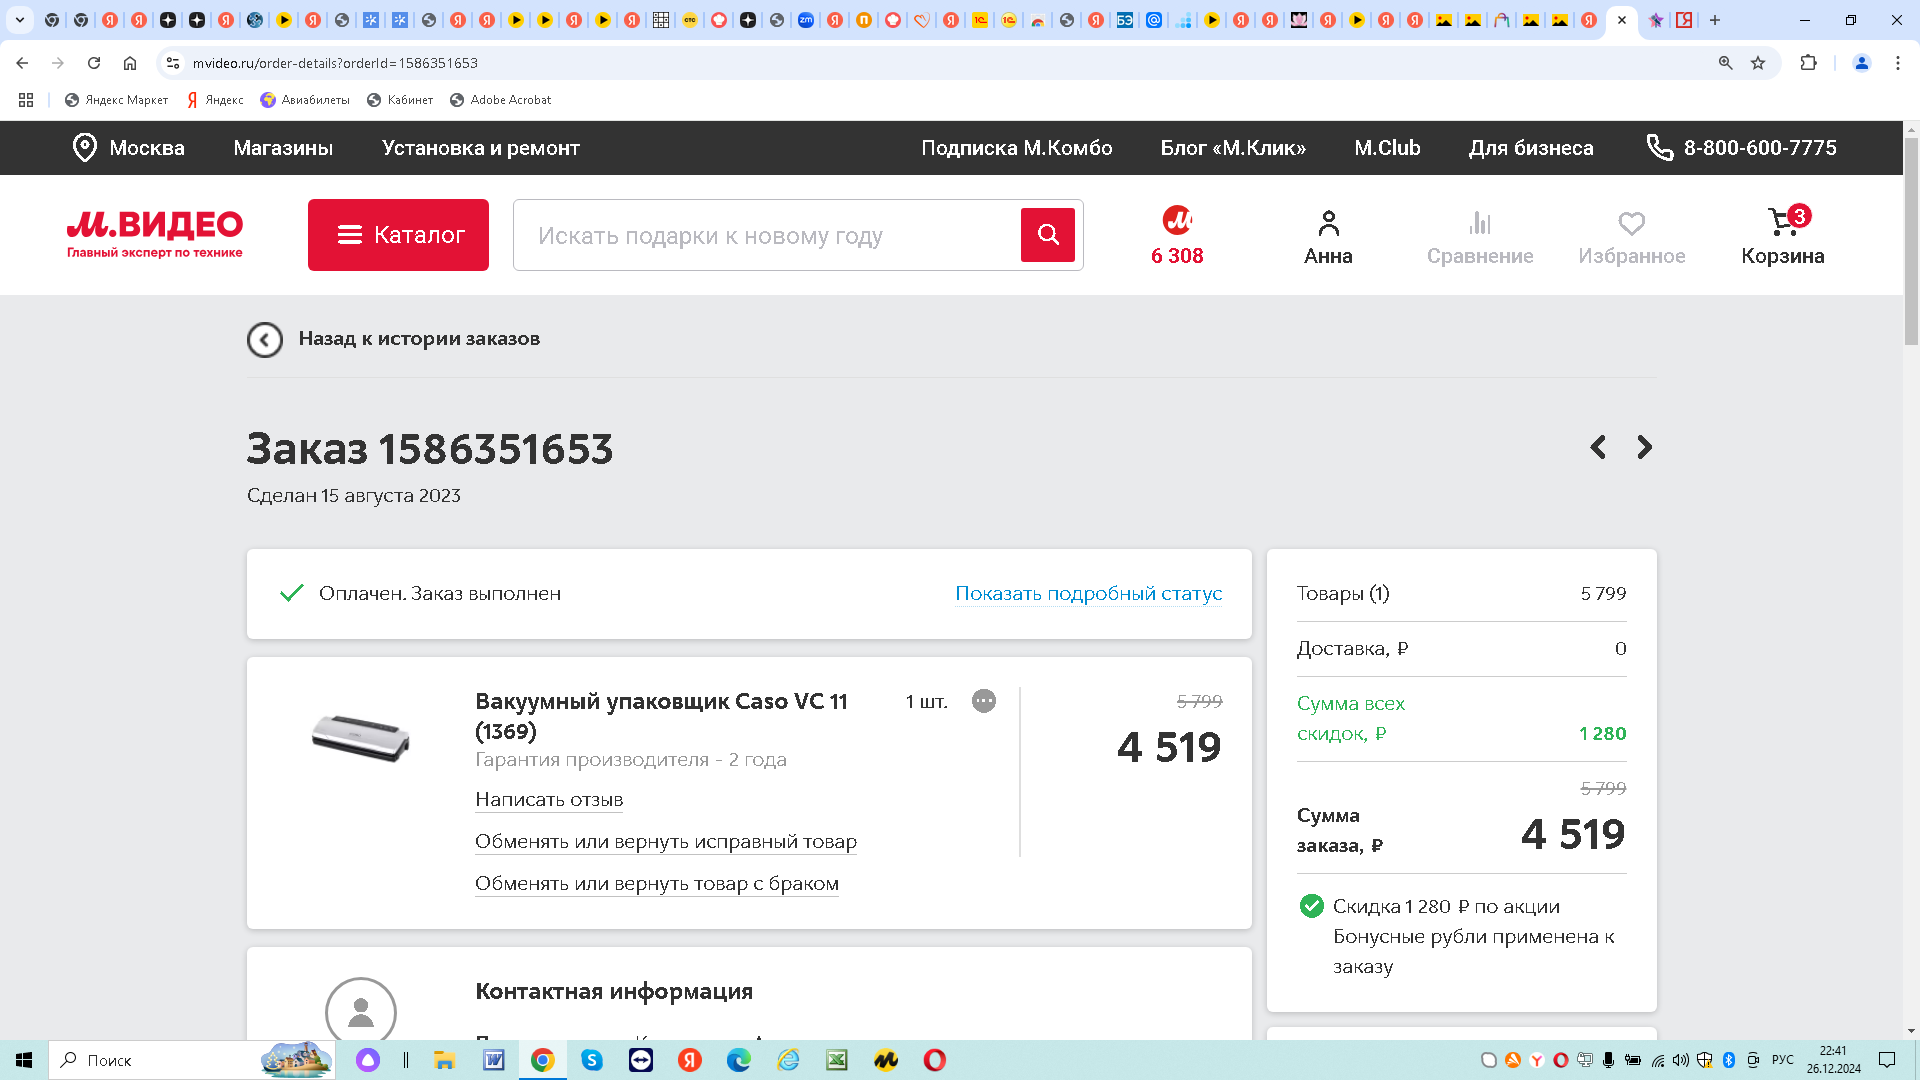
Task: Reload the page with refresh icon
Action: click(94, 63)
